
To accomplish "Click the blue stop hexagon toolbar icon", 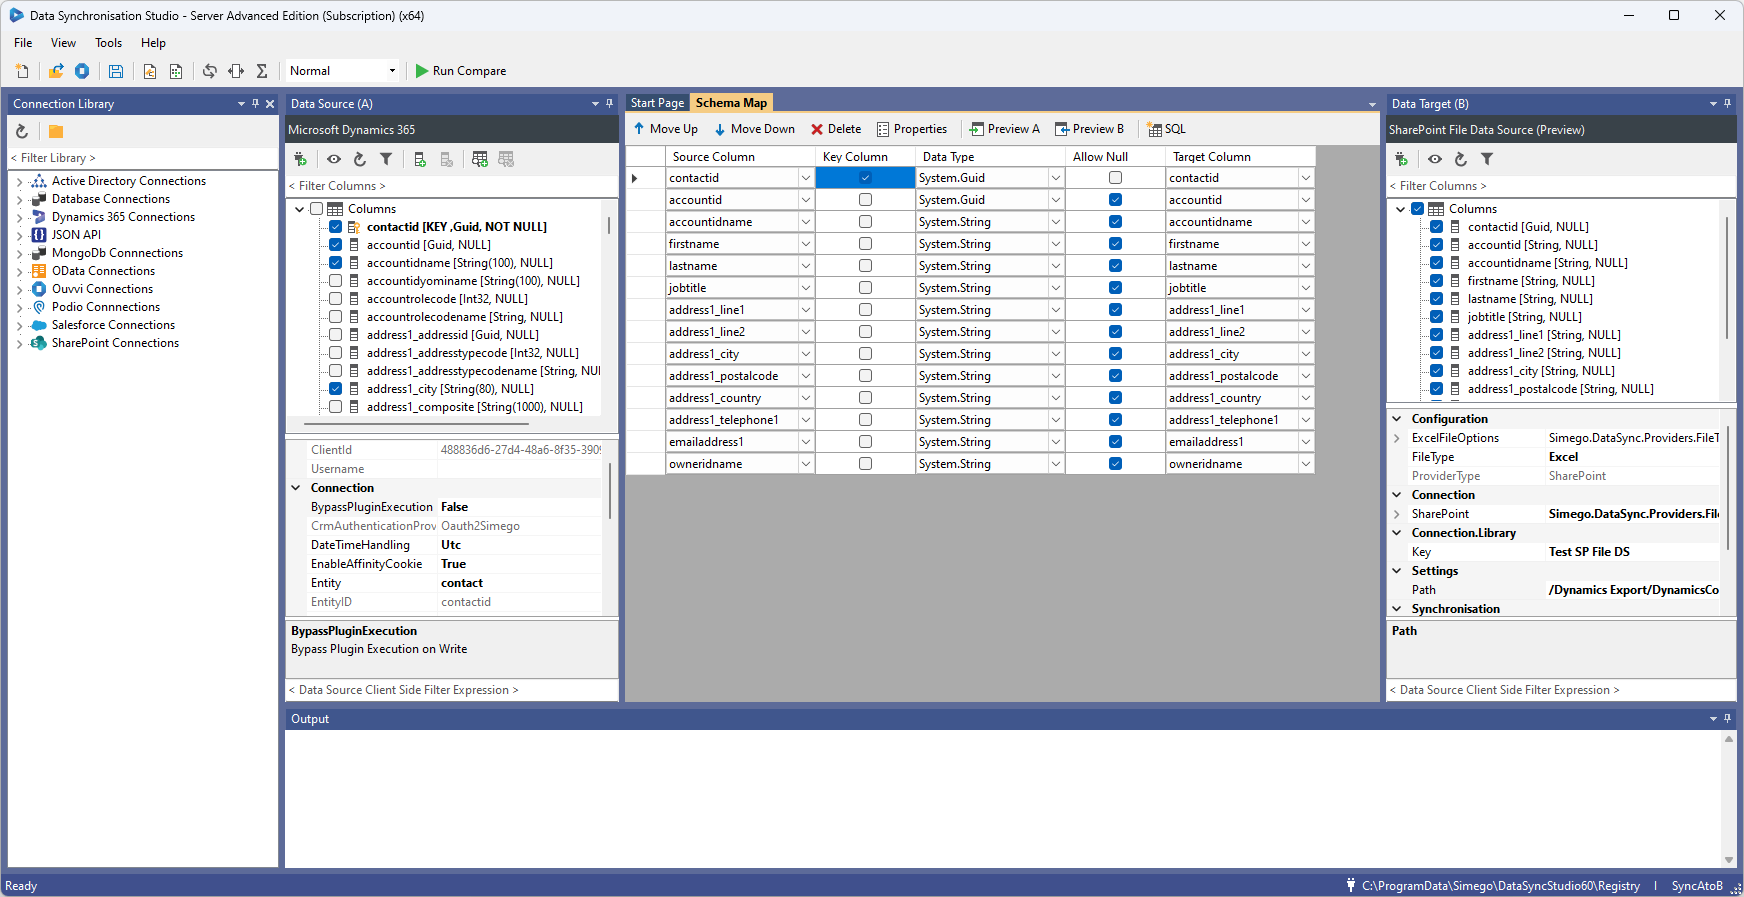I will tap(82, 71).
